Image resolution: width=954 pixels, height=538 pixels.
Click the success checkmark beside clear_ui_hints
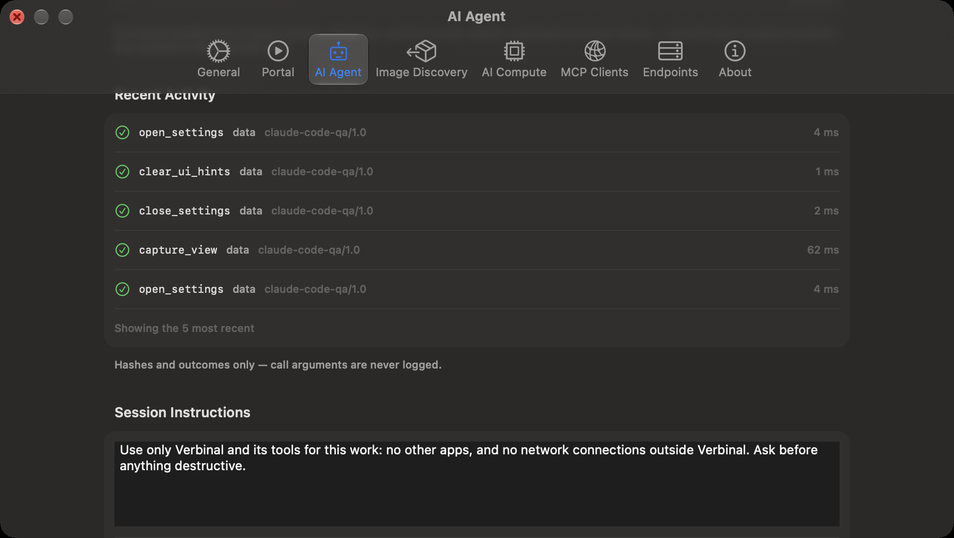tap(122, 172)
